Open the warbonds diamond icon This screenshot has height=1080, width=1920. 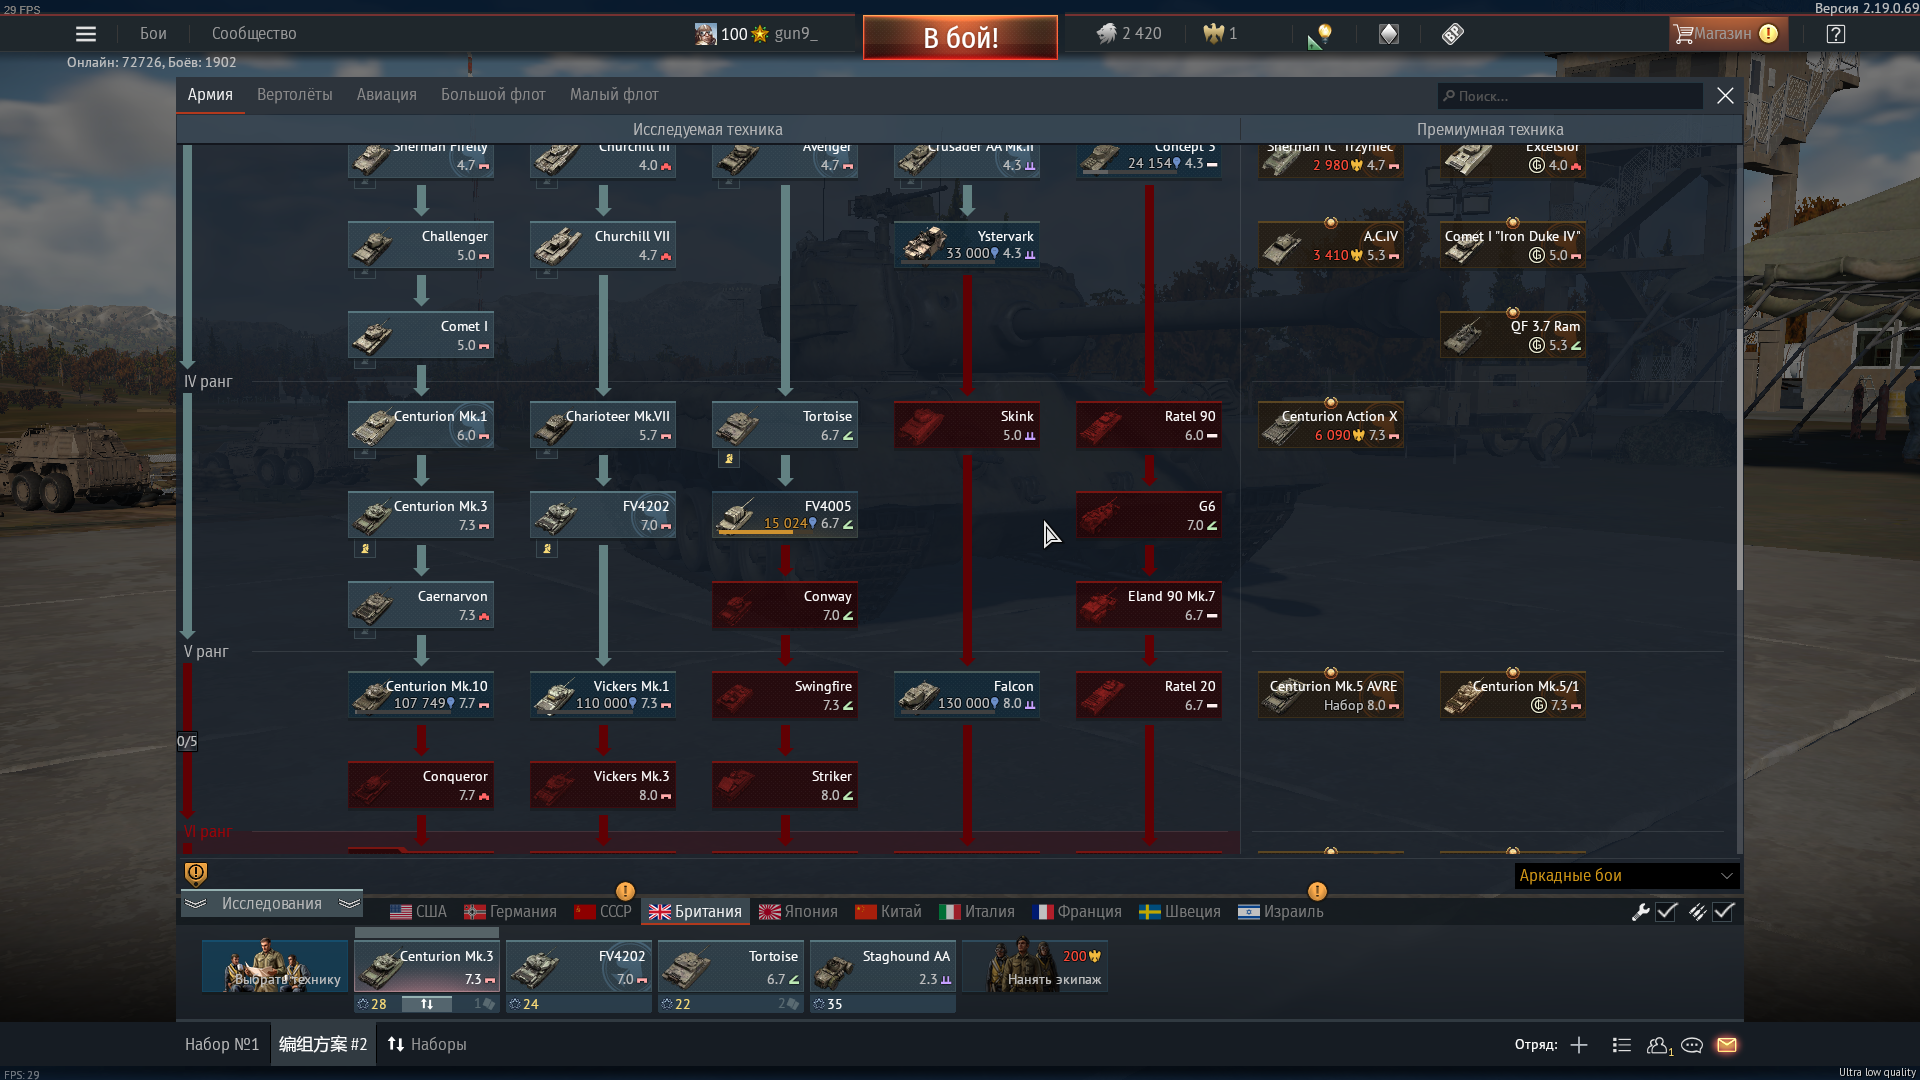click(1389, 34)
